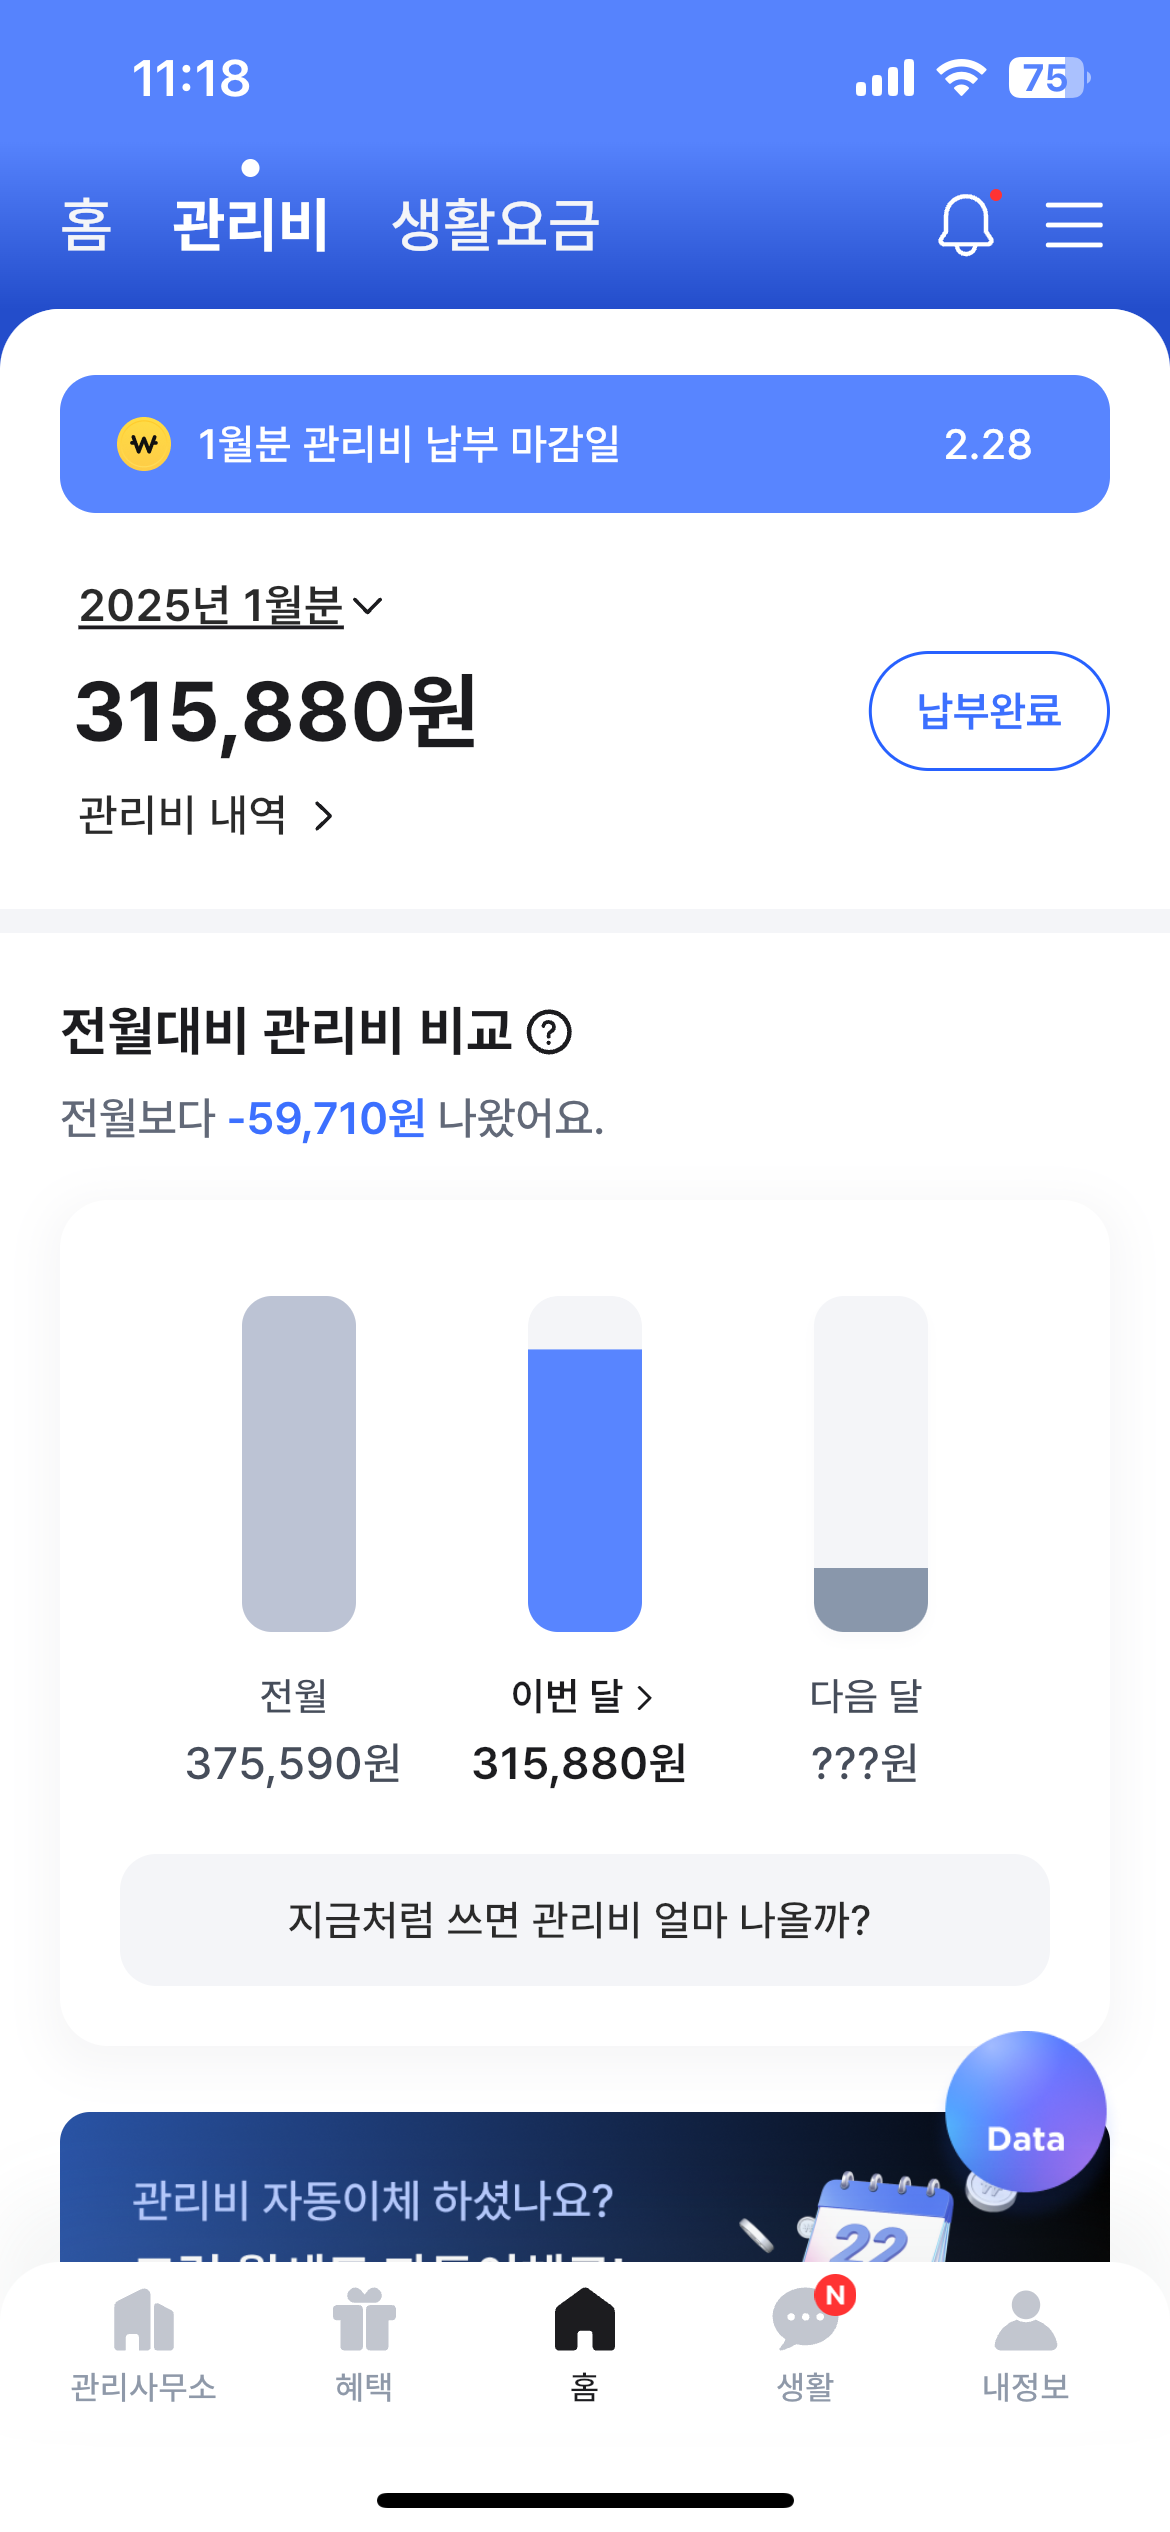Switch to the 홈 top tab
This screenshot has width=1170, height=2532.
(86, 224)
